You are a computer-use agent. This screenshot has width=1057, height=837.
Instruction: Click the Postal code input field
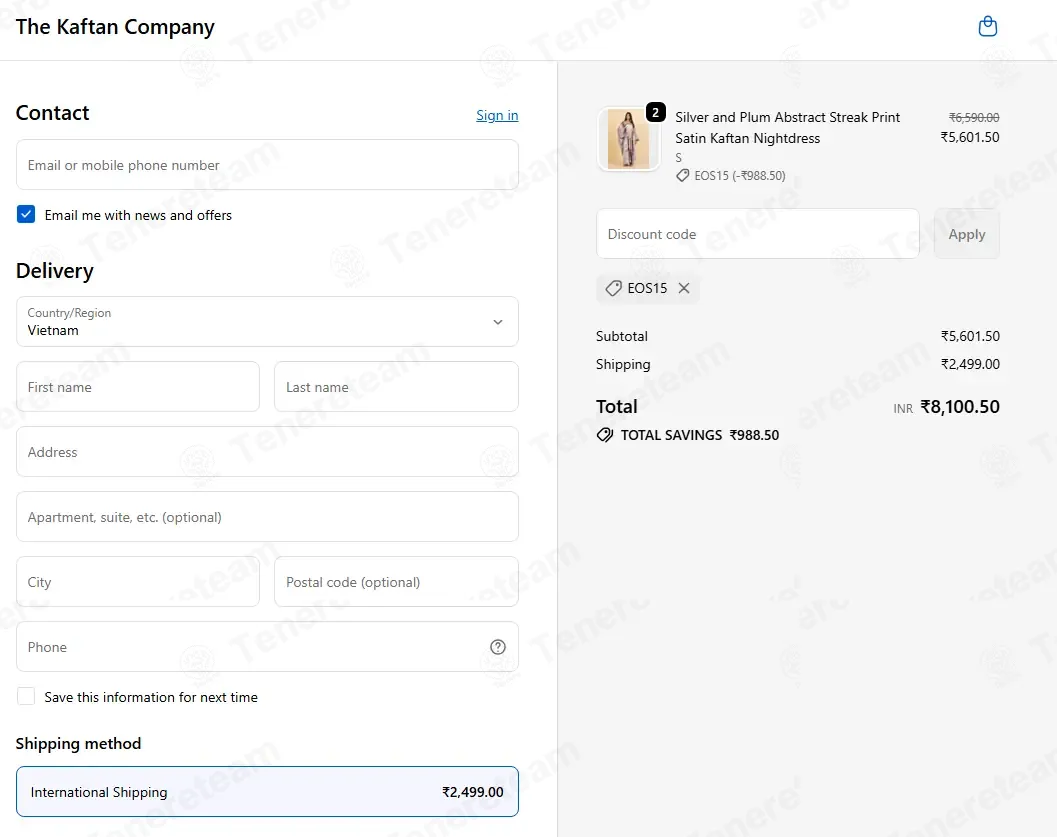pos(396,582)
